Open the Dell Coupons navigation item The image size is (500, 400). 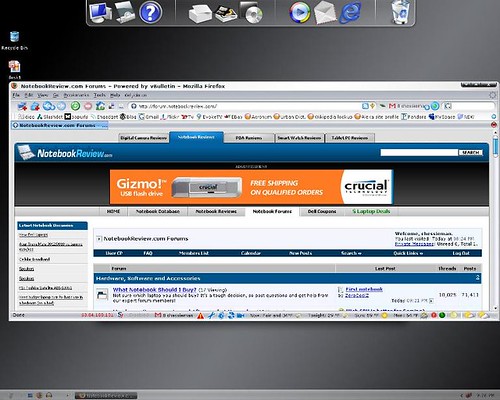(322, 211)
